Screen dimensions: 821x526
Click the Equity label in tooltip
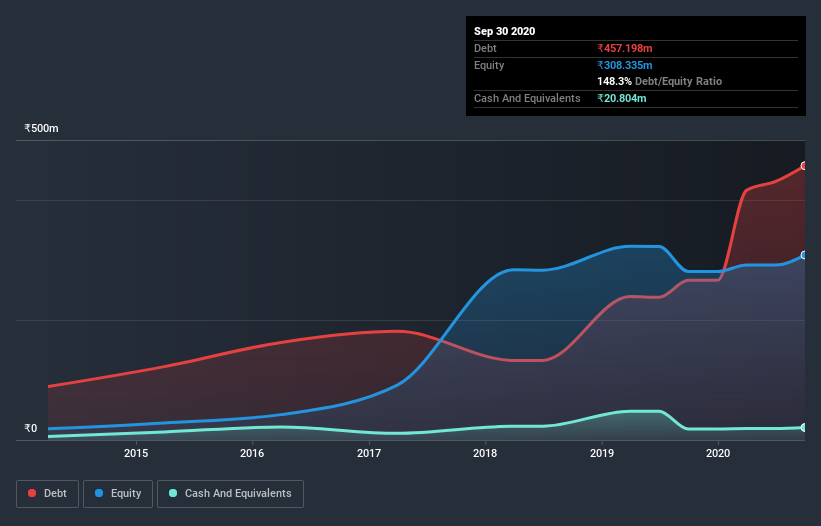click(489, 65)
